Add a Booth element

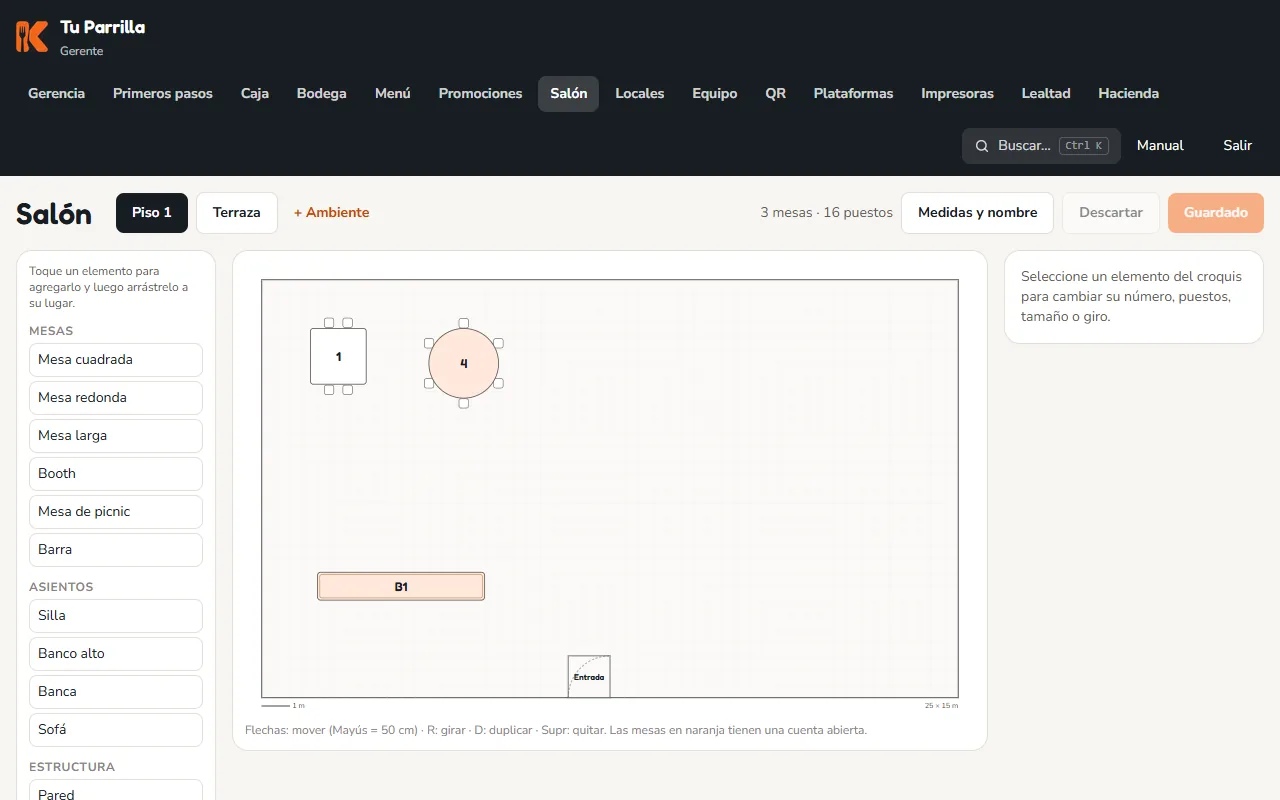pos(116,474)
